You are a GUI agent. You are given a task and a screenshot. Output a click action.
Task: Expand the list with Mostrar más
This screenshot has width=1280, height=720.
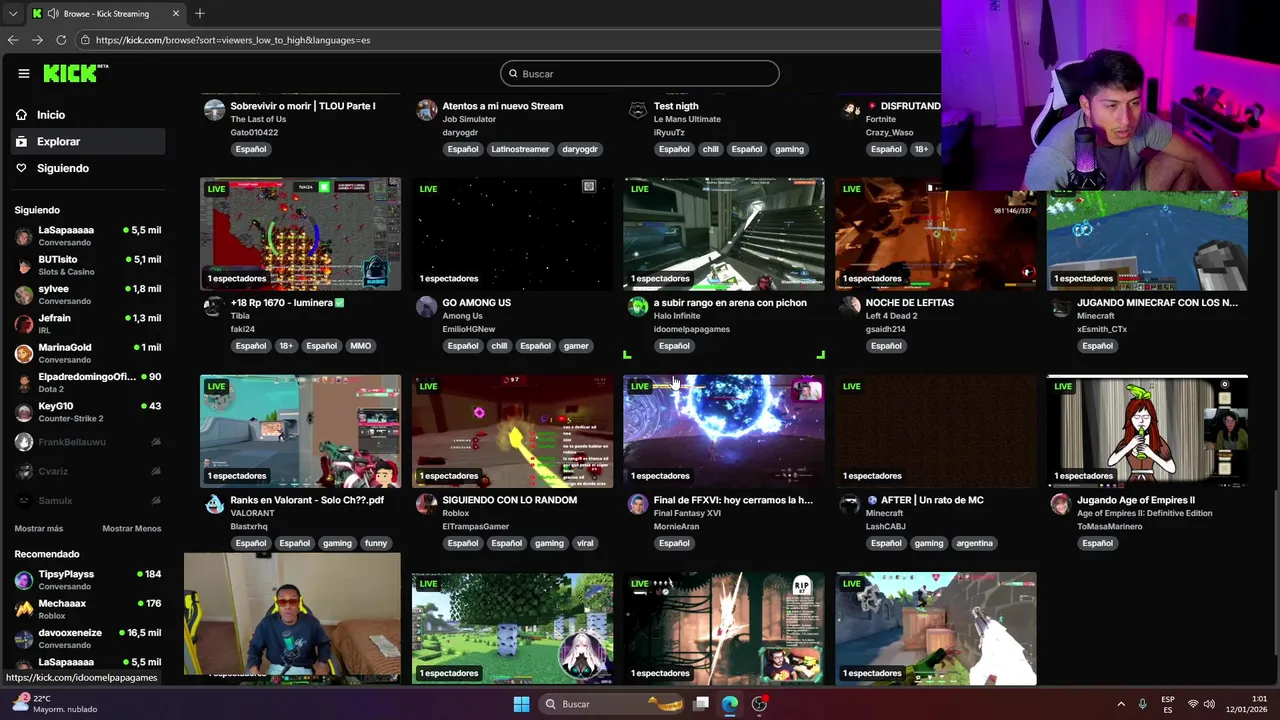point(39,528)
